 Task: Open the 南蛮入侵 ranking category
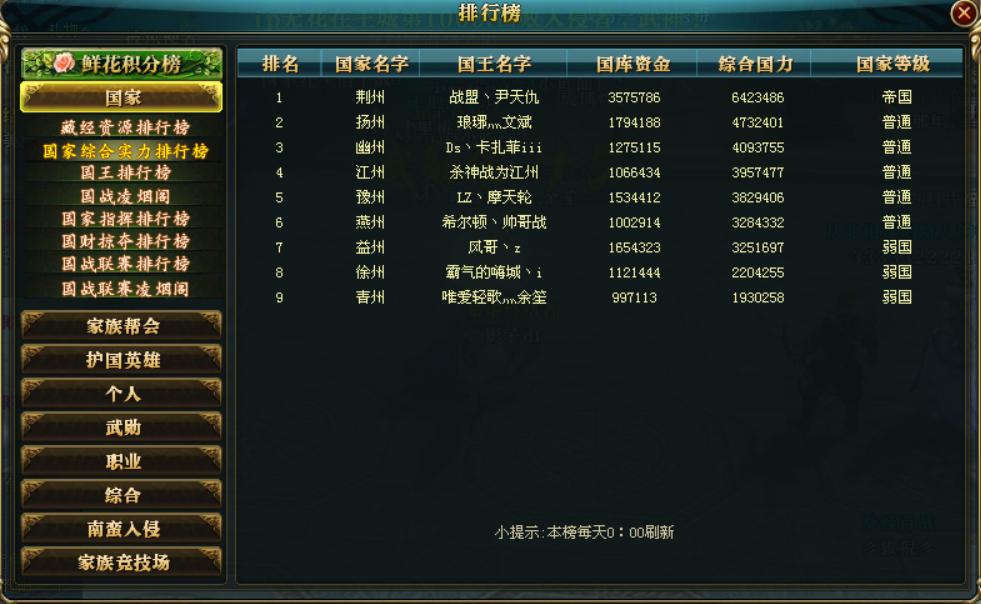(x=122, y=529)
